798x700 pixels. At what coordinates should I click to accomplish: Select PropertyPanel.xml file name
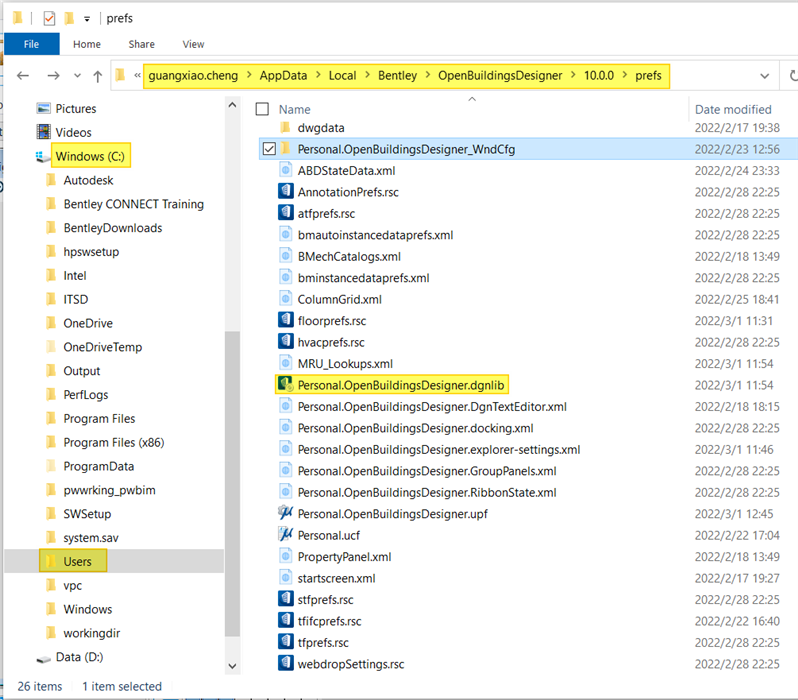(x=345, y=557)
